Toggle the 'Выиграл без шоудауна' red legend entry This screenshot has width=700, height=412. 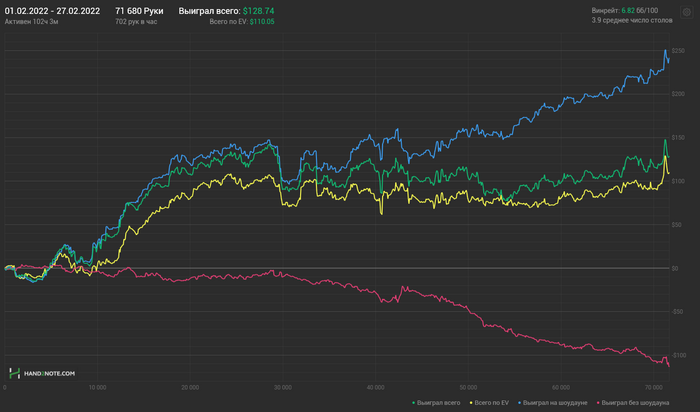[x=633, y=403]
